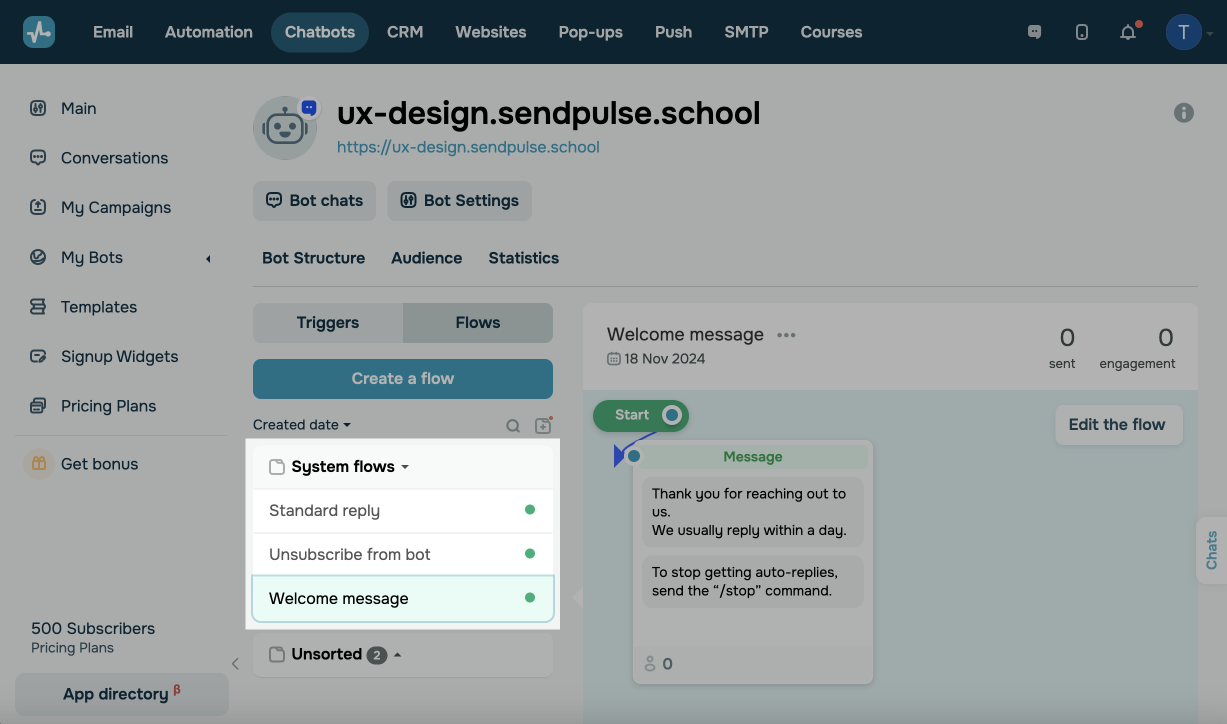1227x724 pixels.
Task: Switch to the Bot Structure tab
Action: (313, 258)
